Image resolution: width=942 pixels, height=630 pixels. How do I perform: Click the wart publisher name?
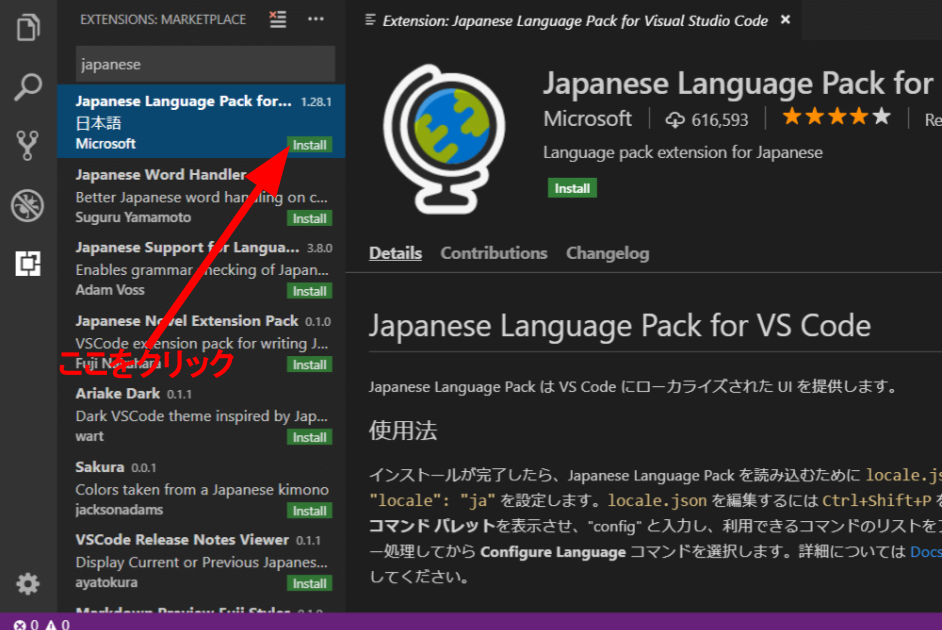pyautogui.click(x=90, y=437)
